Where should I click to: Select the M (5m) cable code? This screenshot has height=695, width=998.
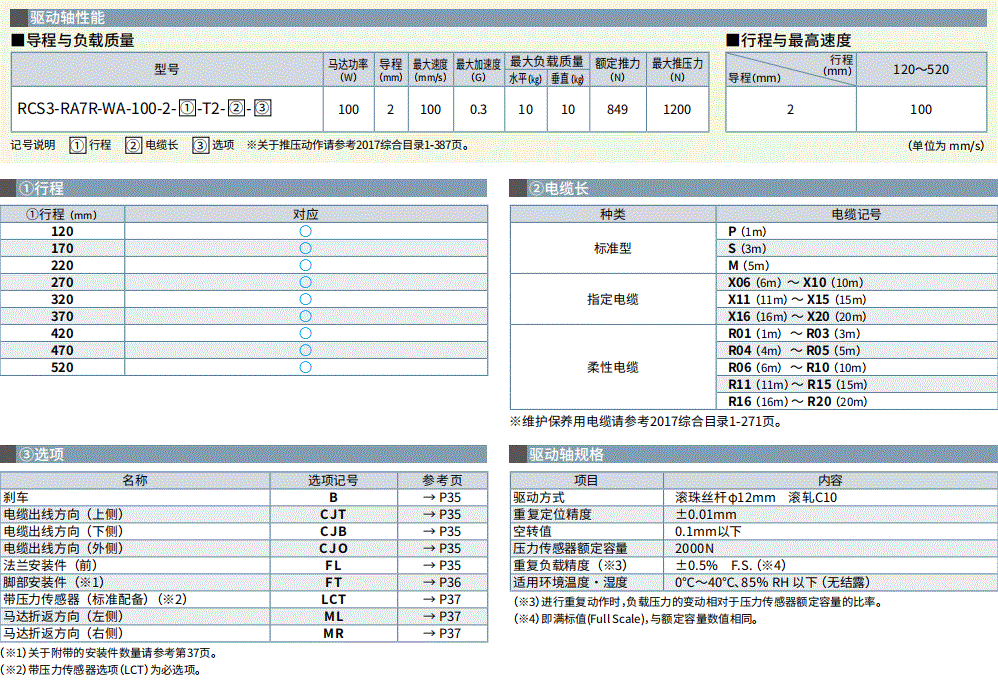(x=748, y=265)
